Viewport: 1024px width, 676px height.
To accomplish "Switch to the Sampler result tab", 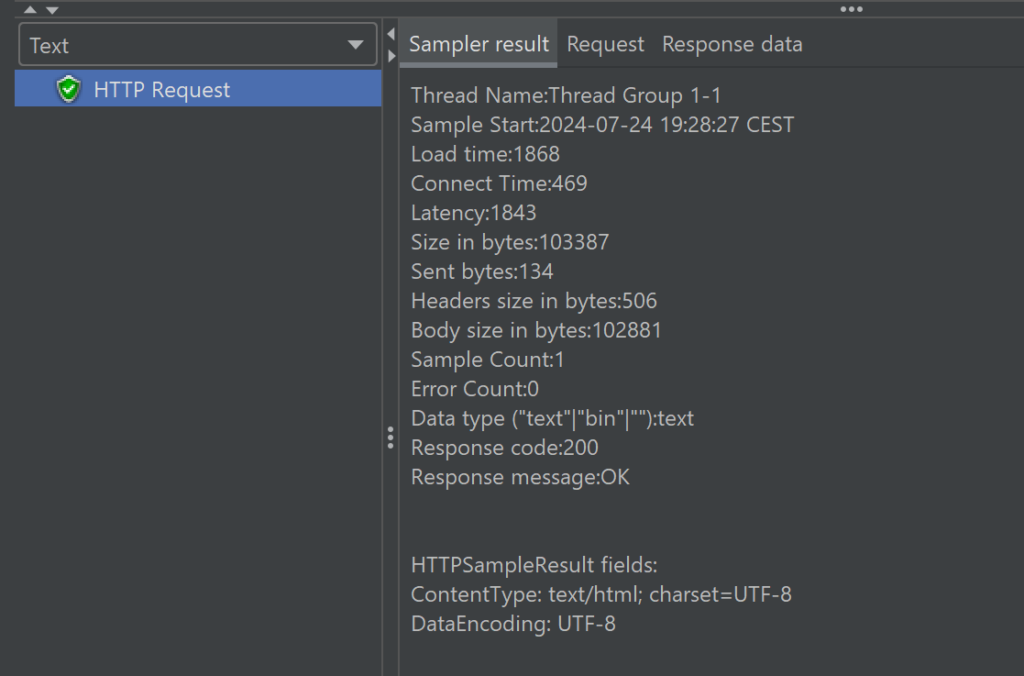I will 479,44.
